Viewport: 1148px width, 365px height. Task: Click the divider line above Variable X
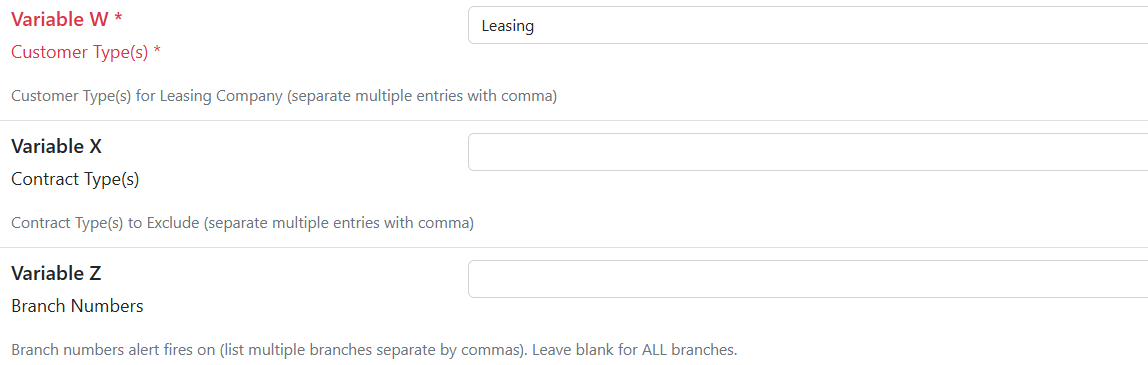(x=574, y=121)
